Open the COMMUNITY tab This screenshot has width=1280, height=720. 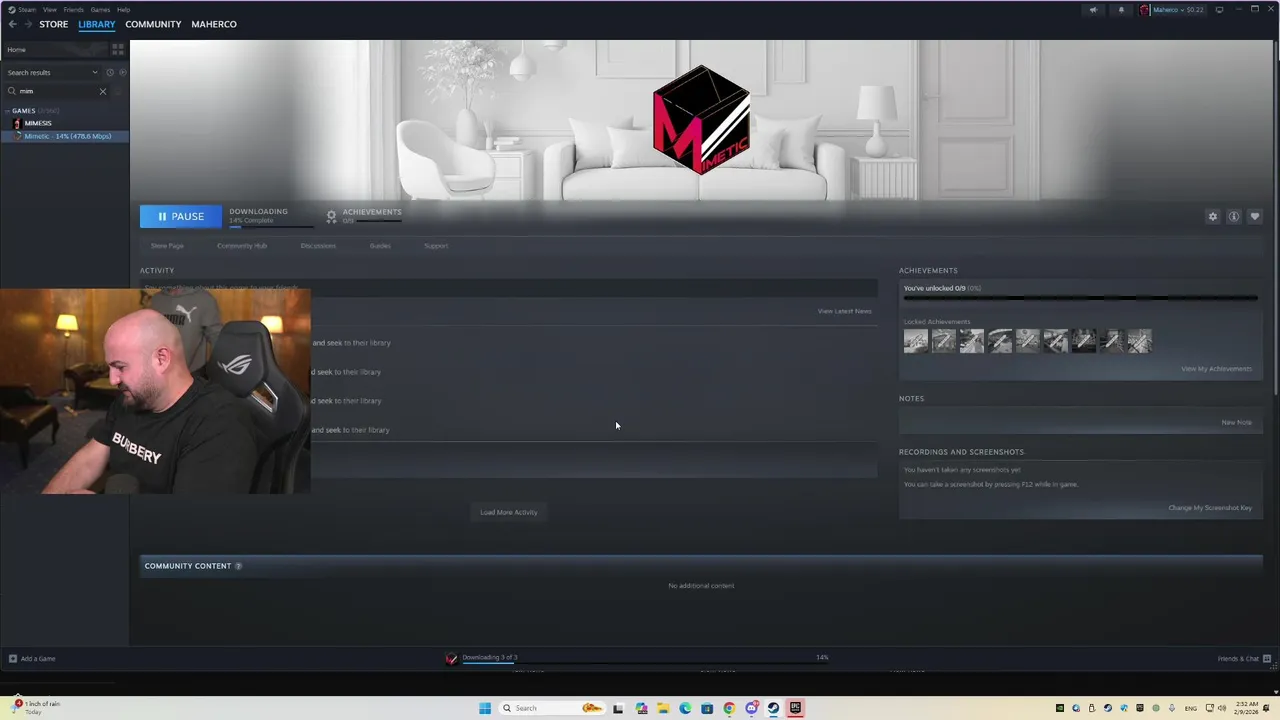point(153,24)
